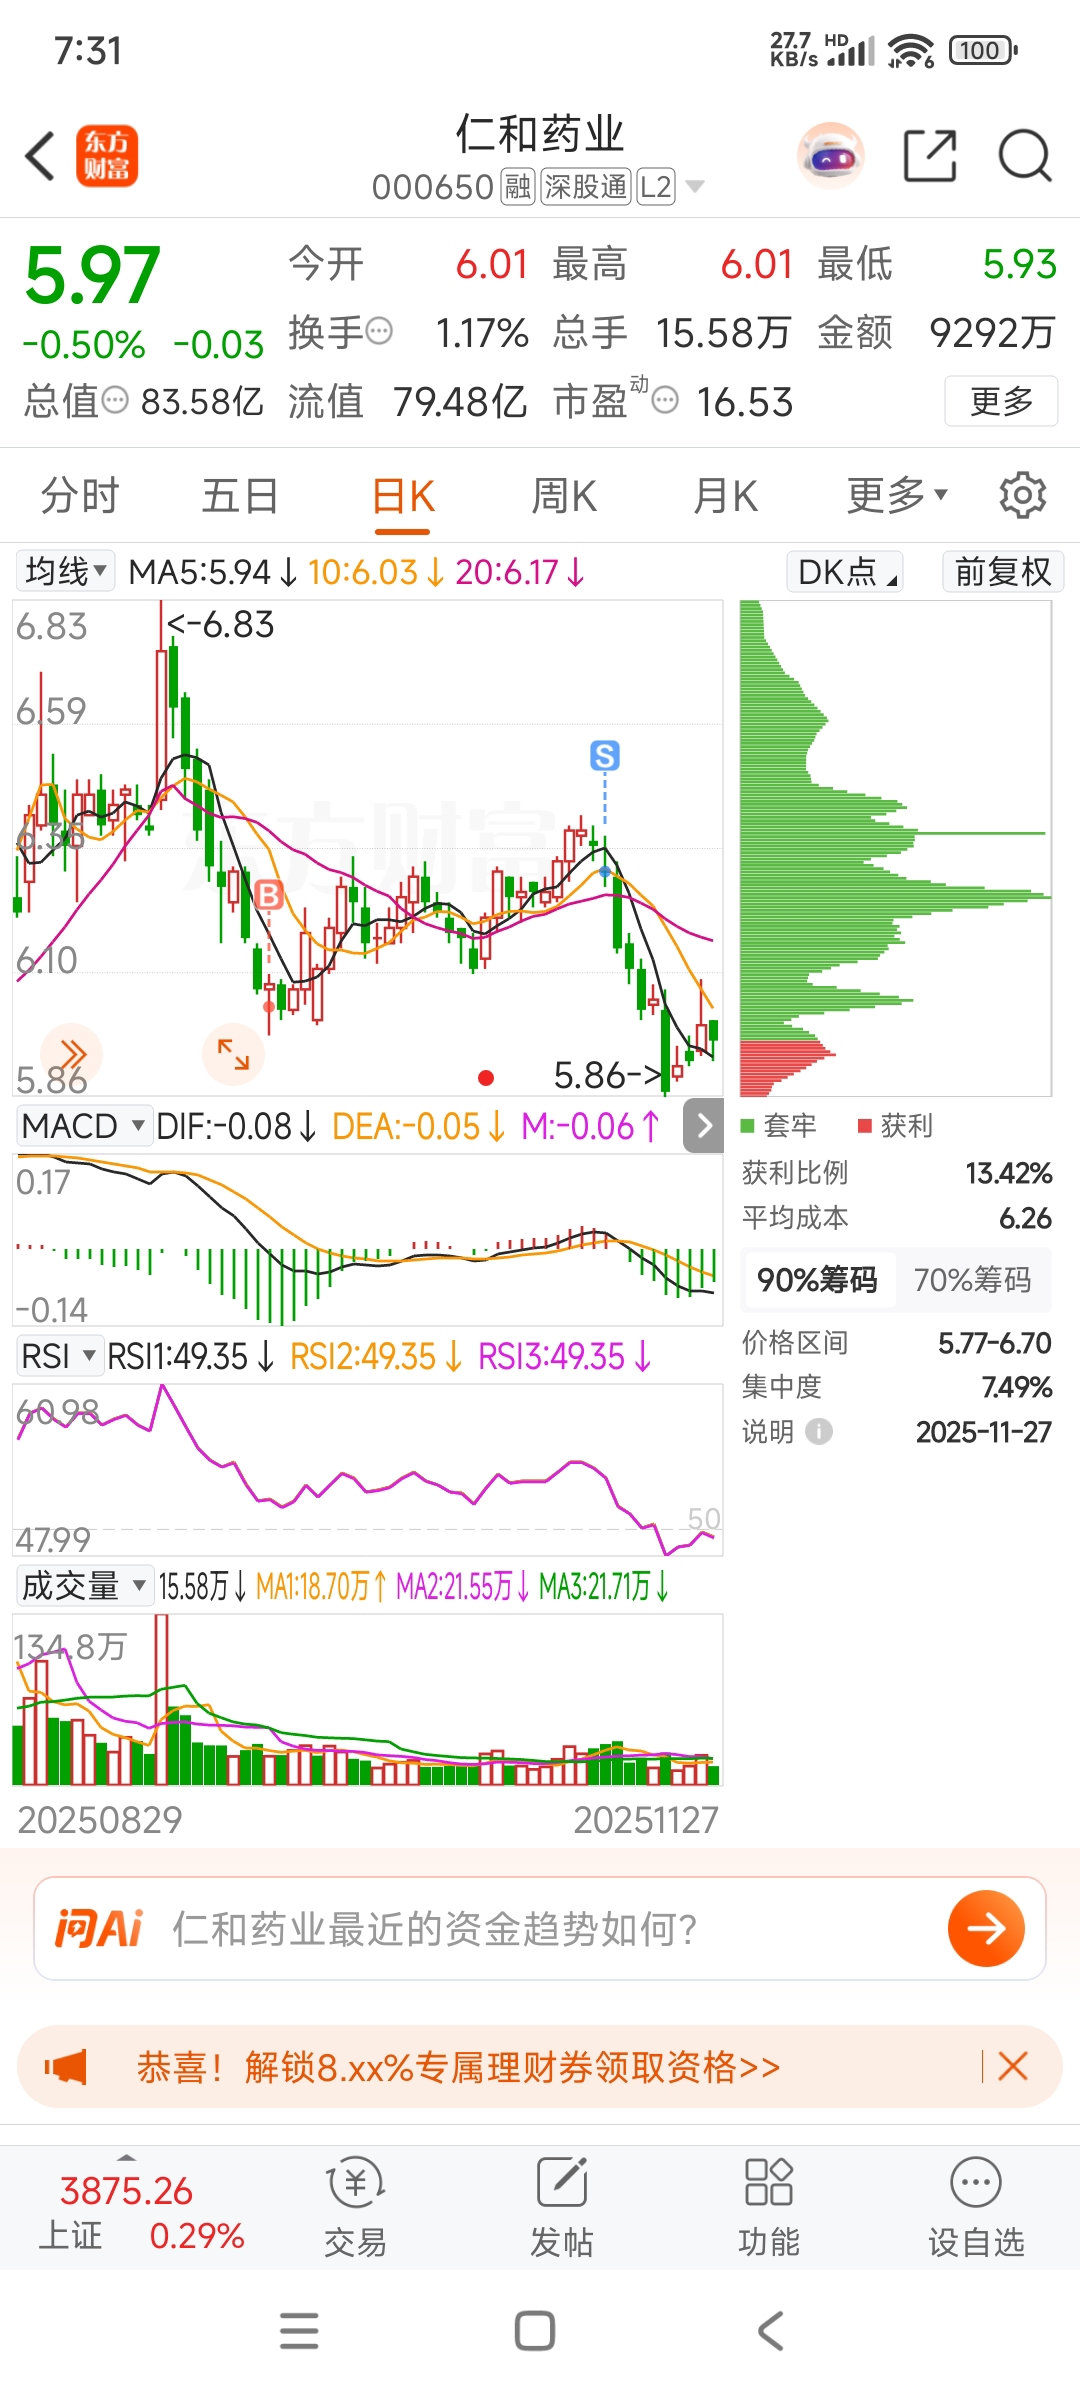Tap Android recent apps menu button
This screenshot has height=2400, width=1080.
299,2331
